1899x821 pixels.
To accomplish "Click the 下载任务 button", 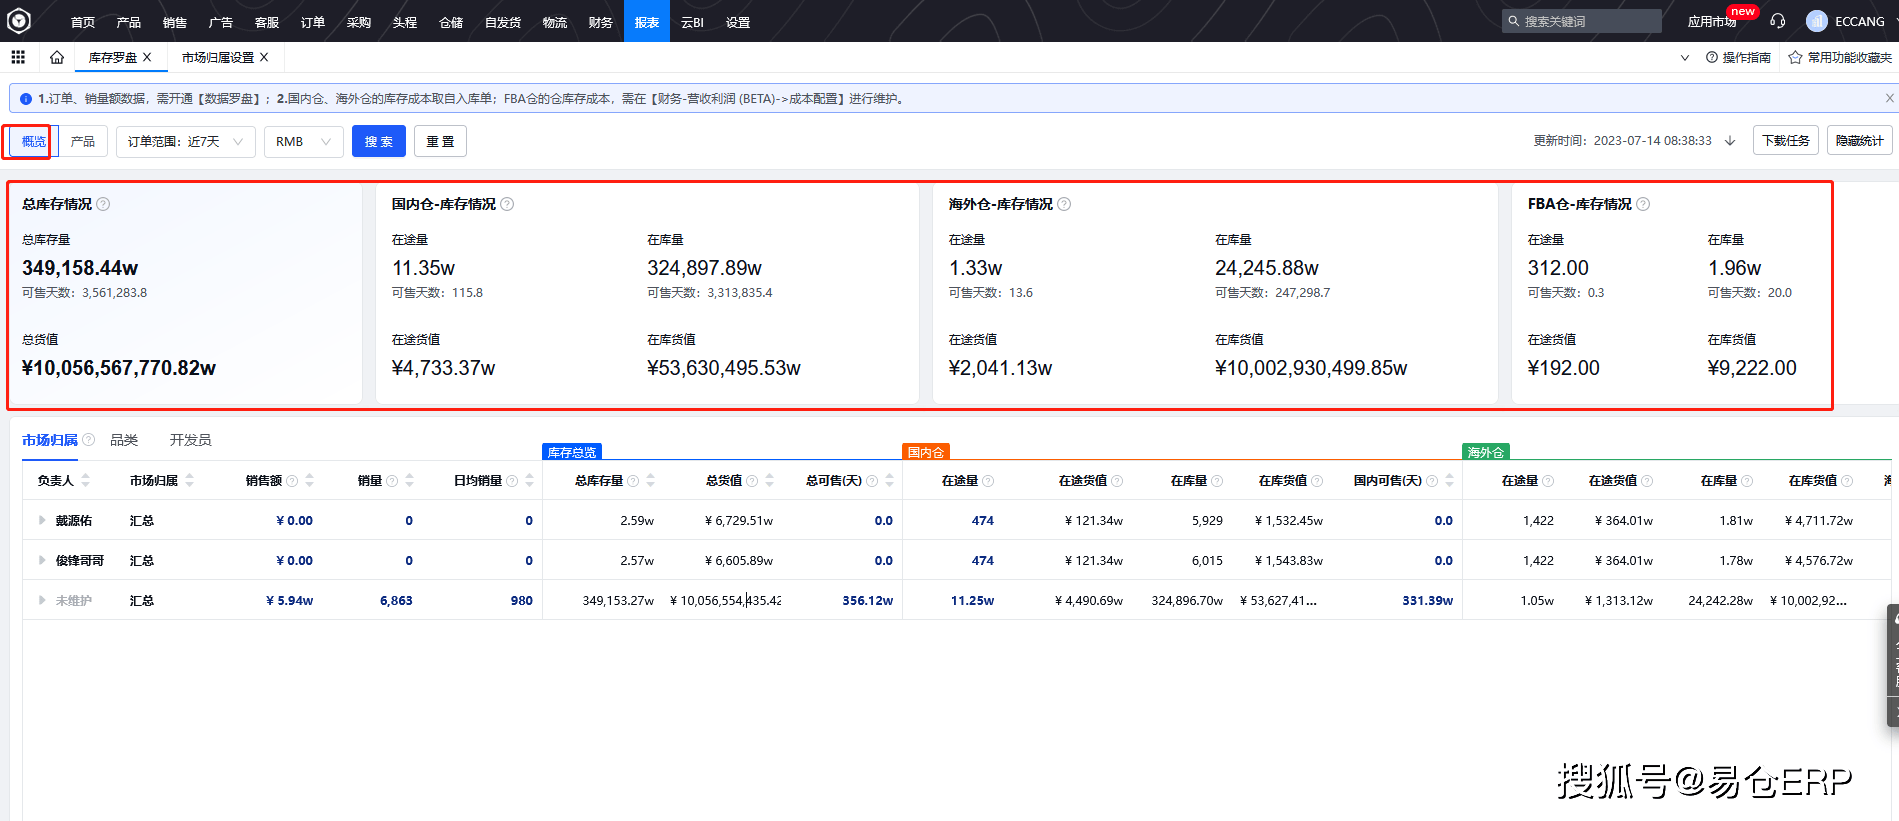I will [1786, 141].
